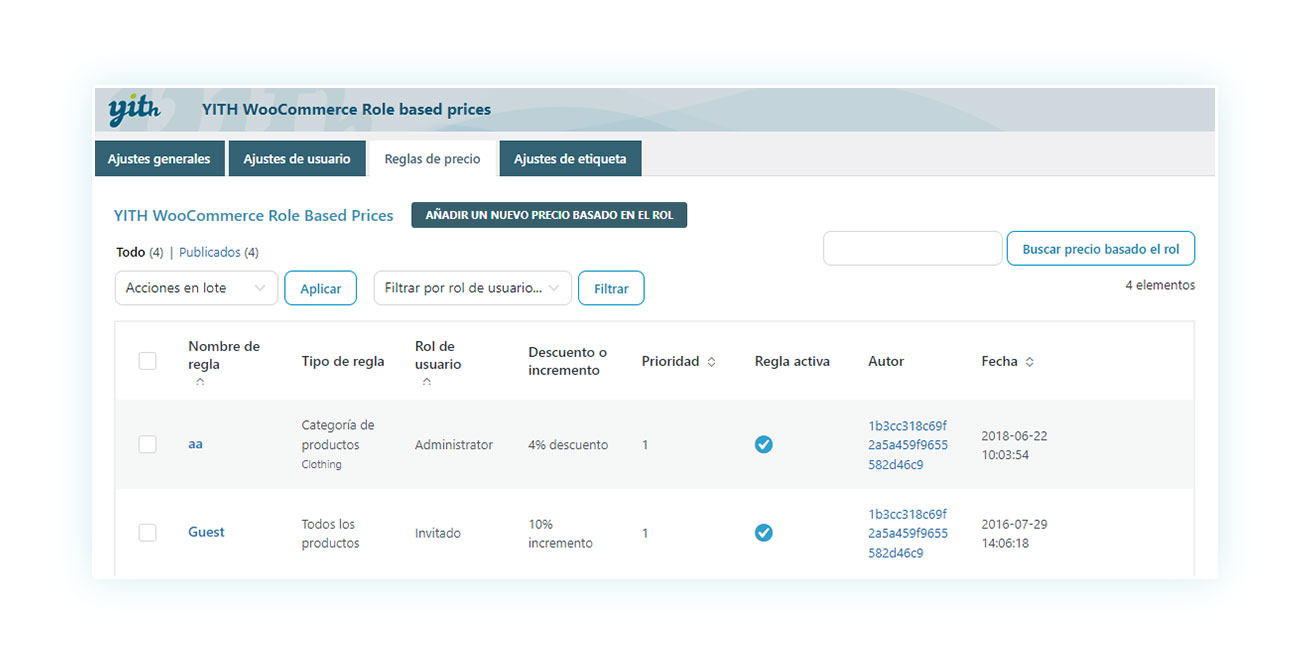Sort by Nombre de regla arrow
This screenshot has width=1300, height=663.
(x=200, y=382)
